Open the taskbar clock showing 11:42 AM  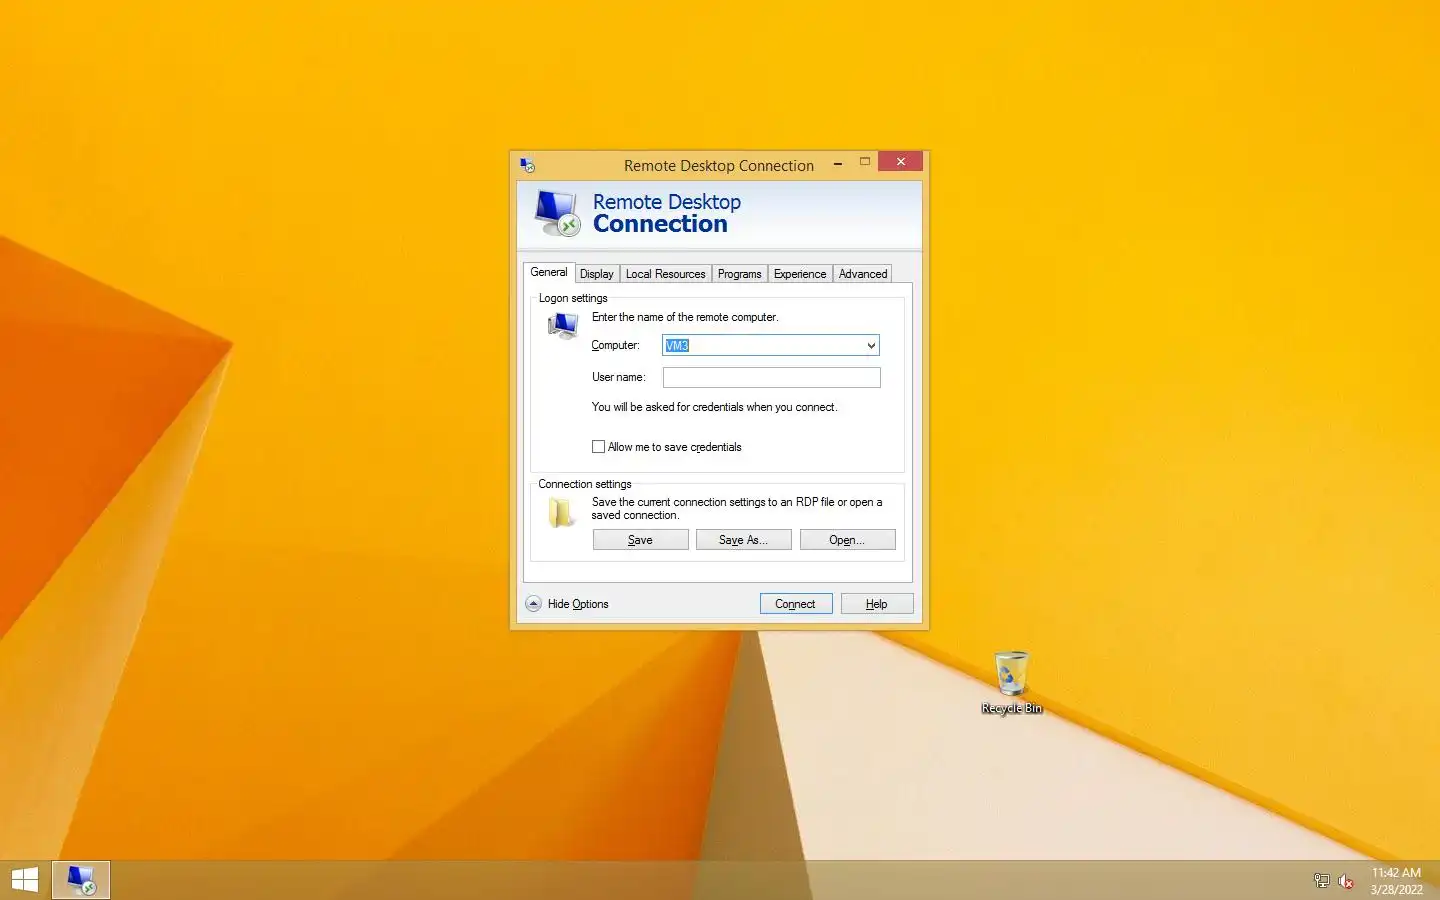[1396, 881]
